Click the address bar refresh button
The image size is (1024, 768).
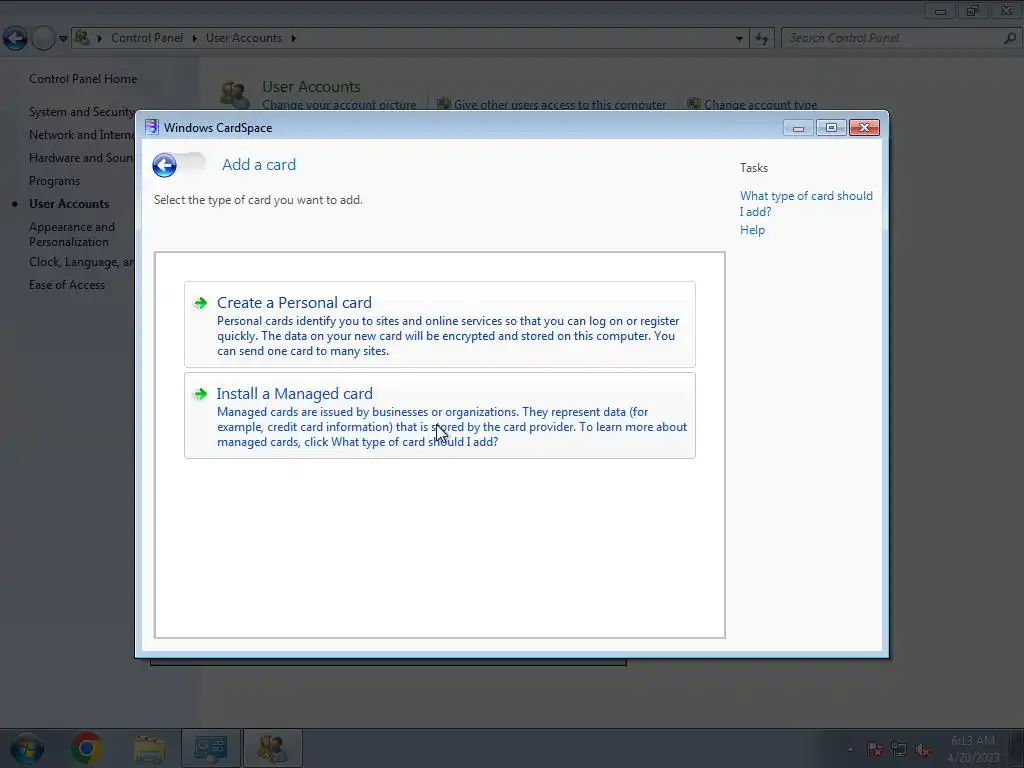[761, 39]
